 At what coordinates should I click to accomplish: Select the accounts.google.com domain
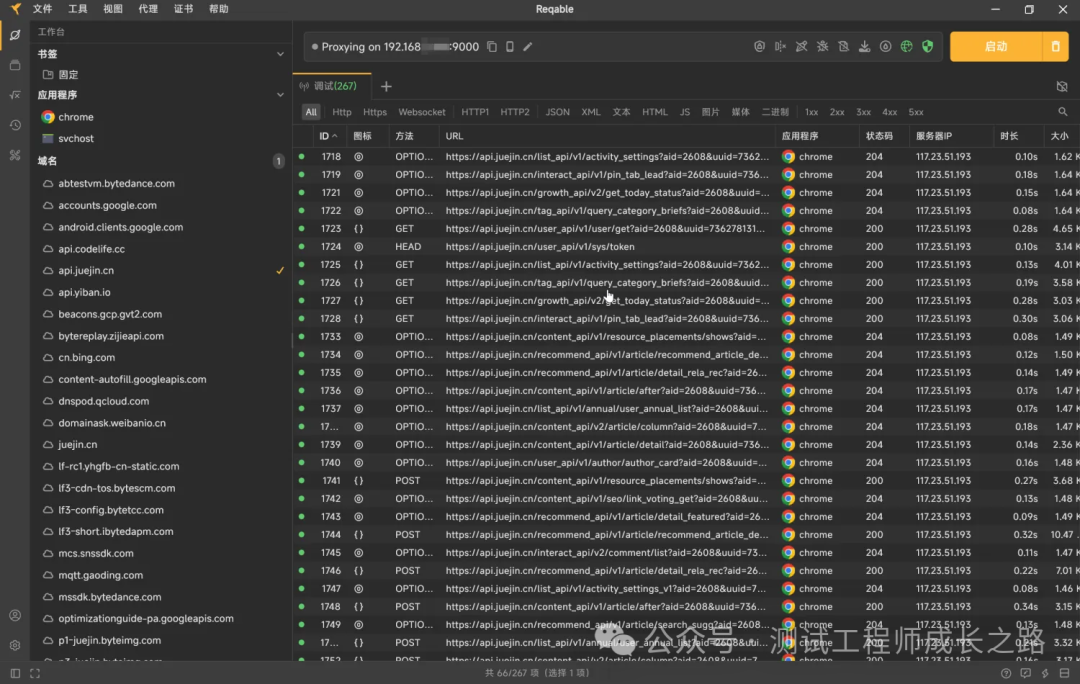pos(160,205)
